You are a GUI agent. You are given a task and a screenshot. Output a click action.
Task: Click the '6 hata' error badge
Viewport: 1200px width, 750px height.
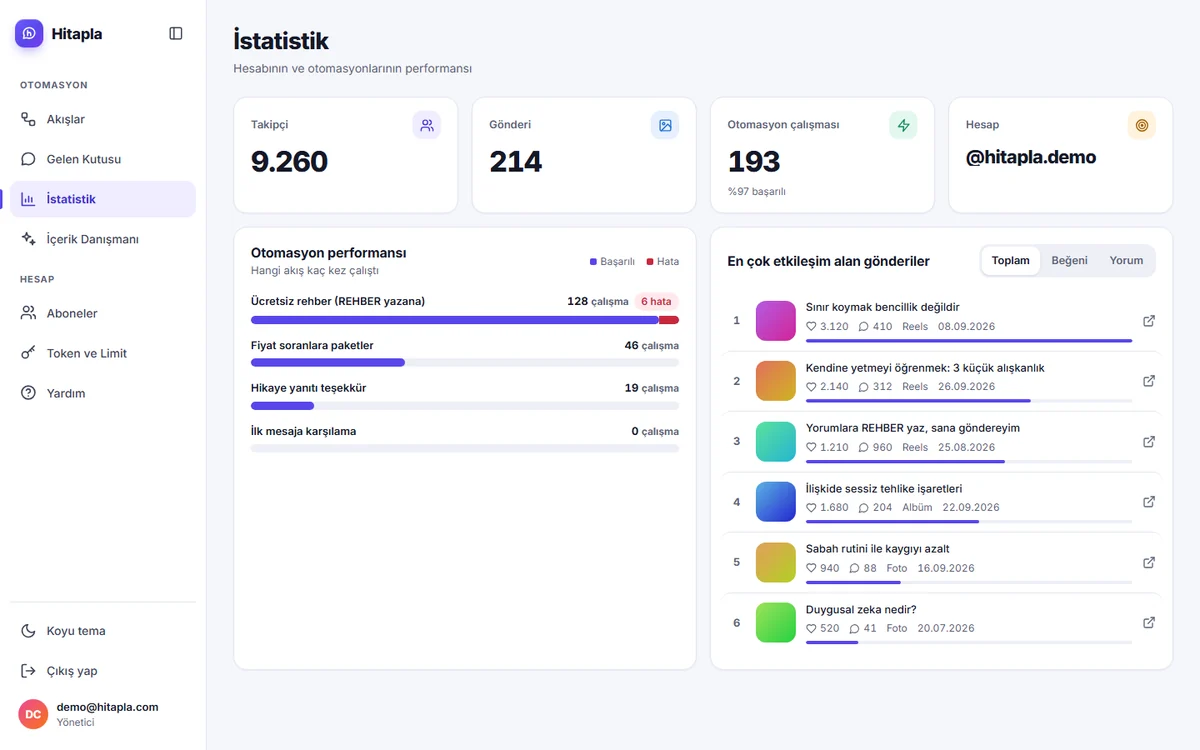pos(656,301)
